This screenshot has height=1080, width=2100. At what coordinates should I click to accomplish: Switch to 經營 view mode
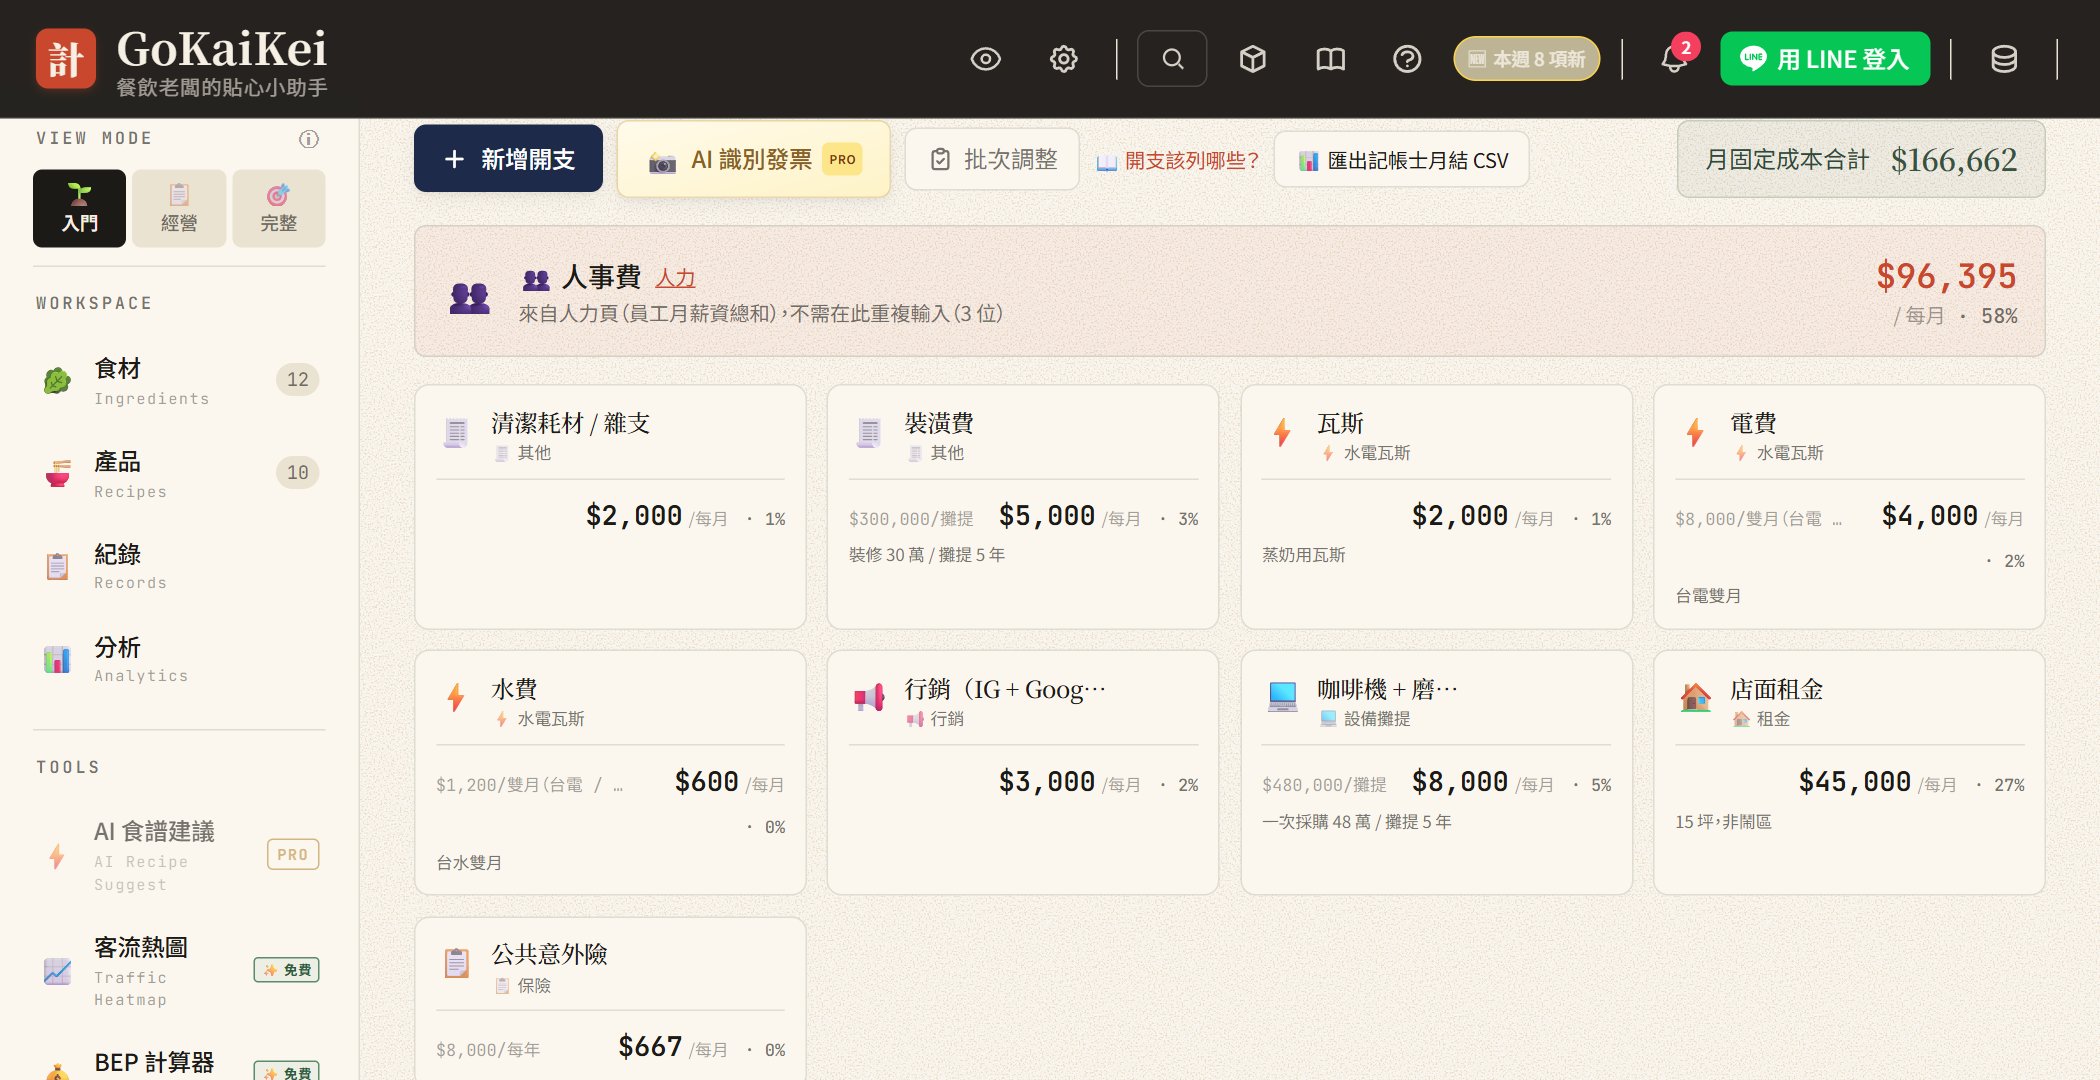(179, 208)
